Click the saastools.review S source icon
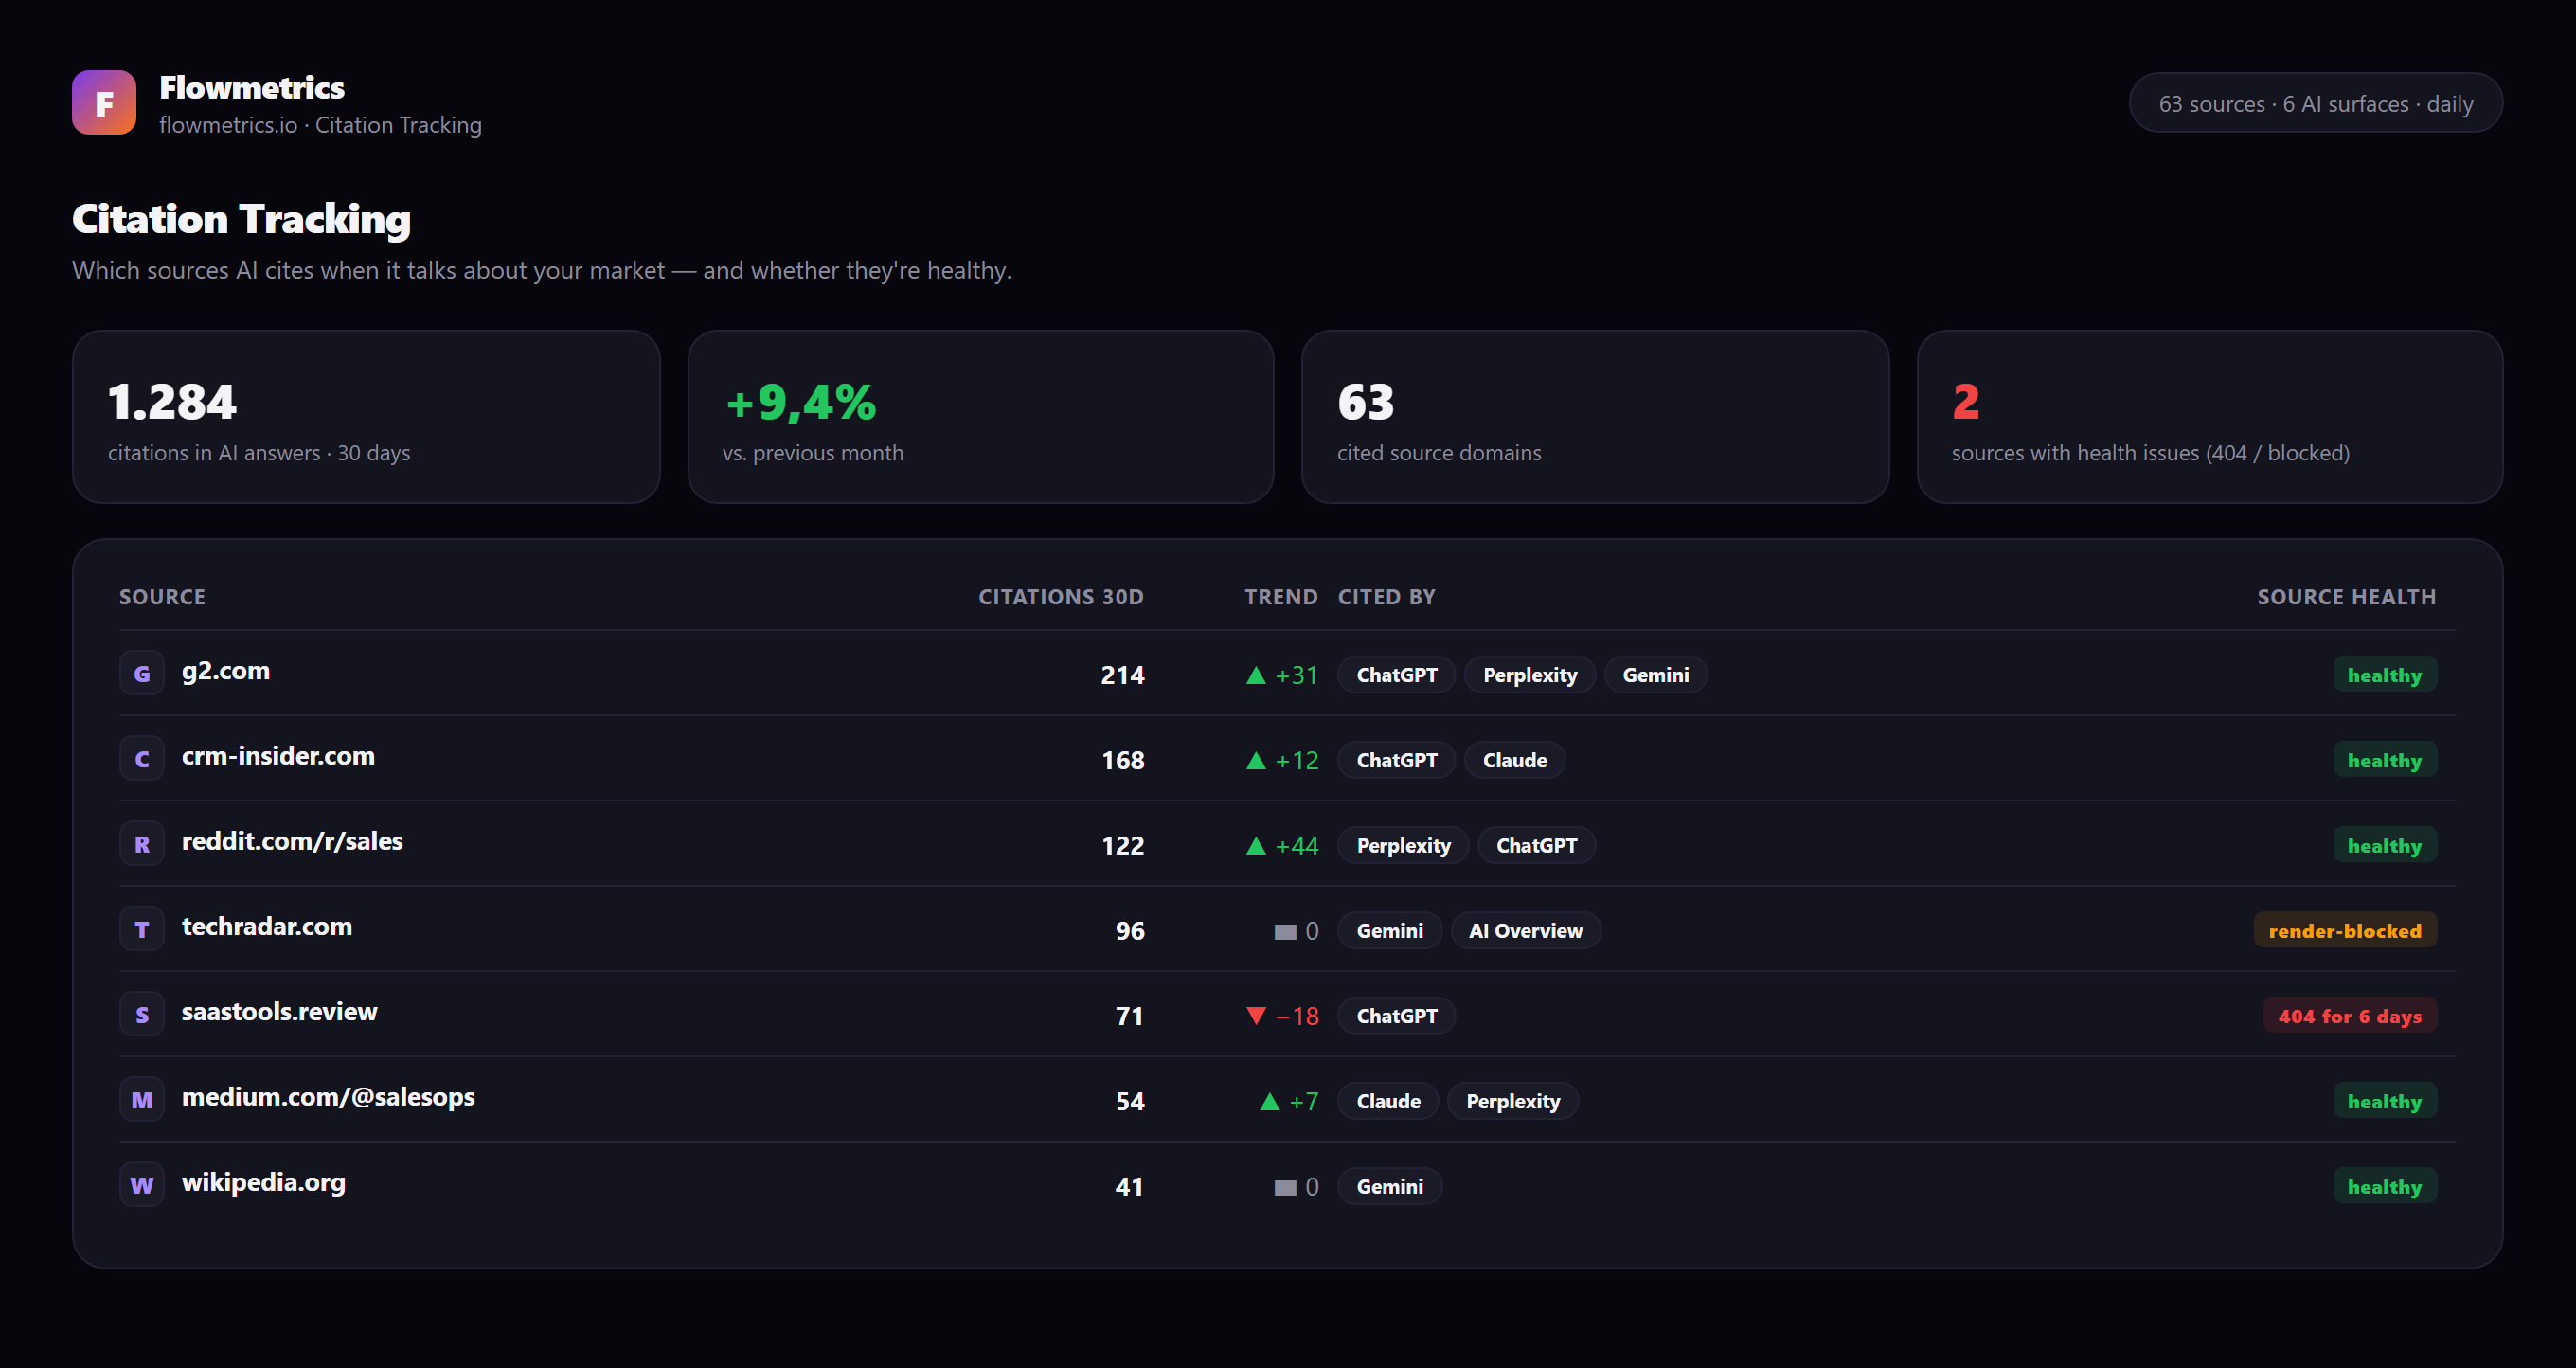Viewport: 2576px width, 1368px height. coord(142,1015)
